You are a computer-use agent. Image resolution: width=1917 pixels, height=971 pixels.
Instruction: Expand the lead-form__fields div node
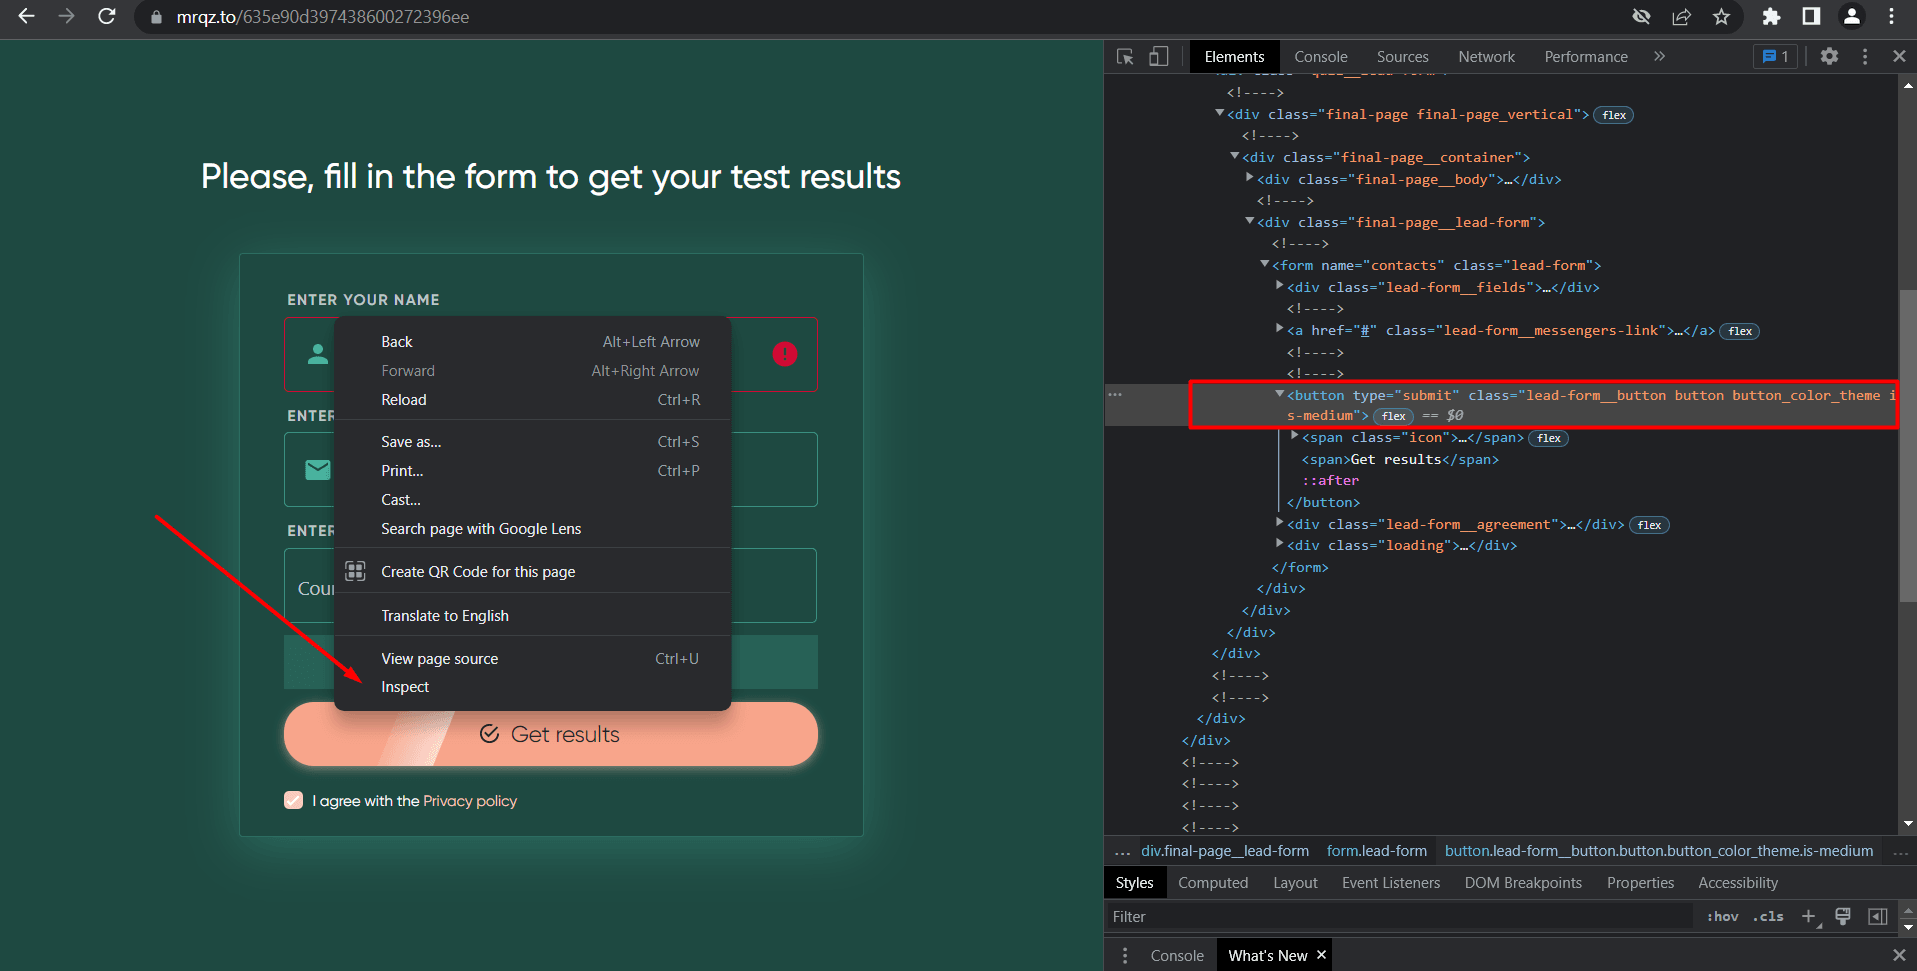click(x=1279, y=286)
